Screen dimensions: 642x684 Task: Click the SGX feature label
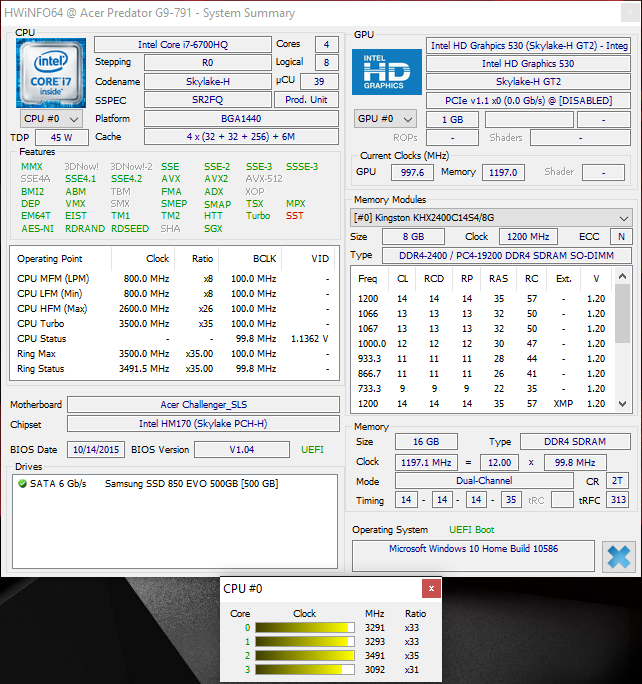(x=213, y=229)
